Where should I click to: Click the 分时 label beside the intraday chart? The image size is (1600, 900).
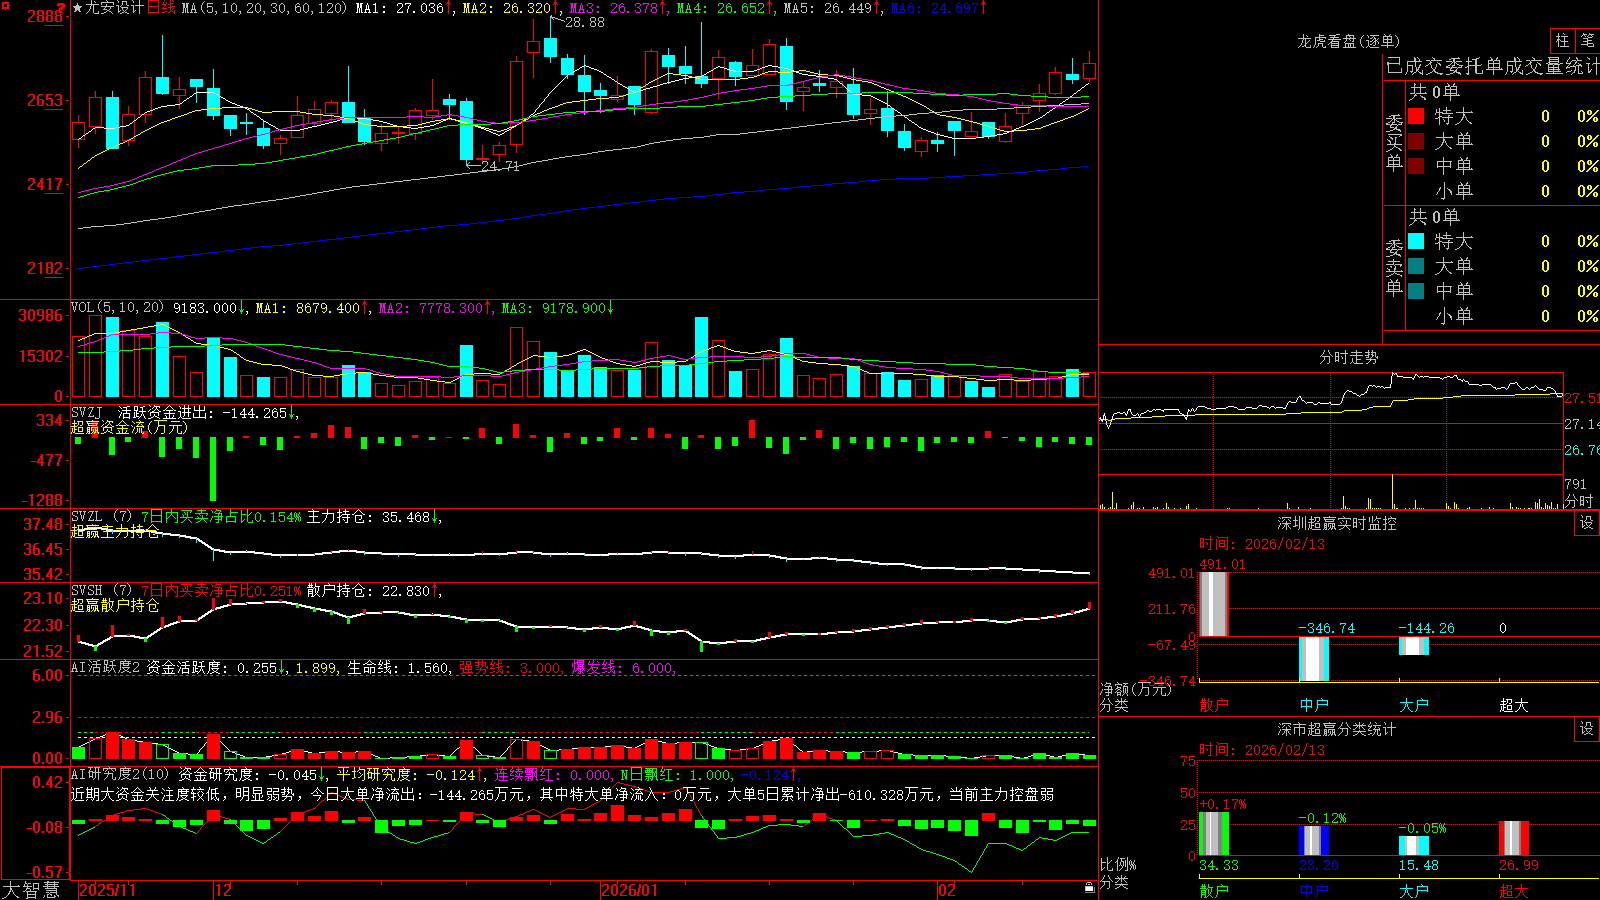[1579, 501]
